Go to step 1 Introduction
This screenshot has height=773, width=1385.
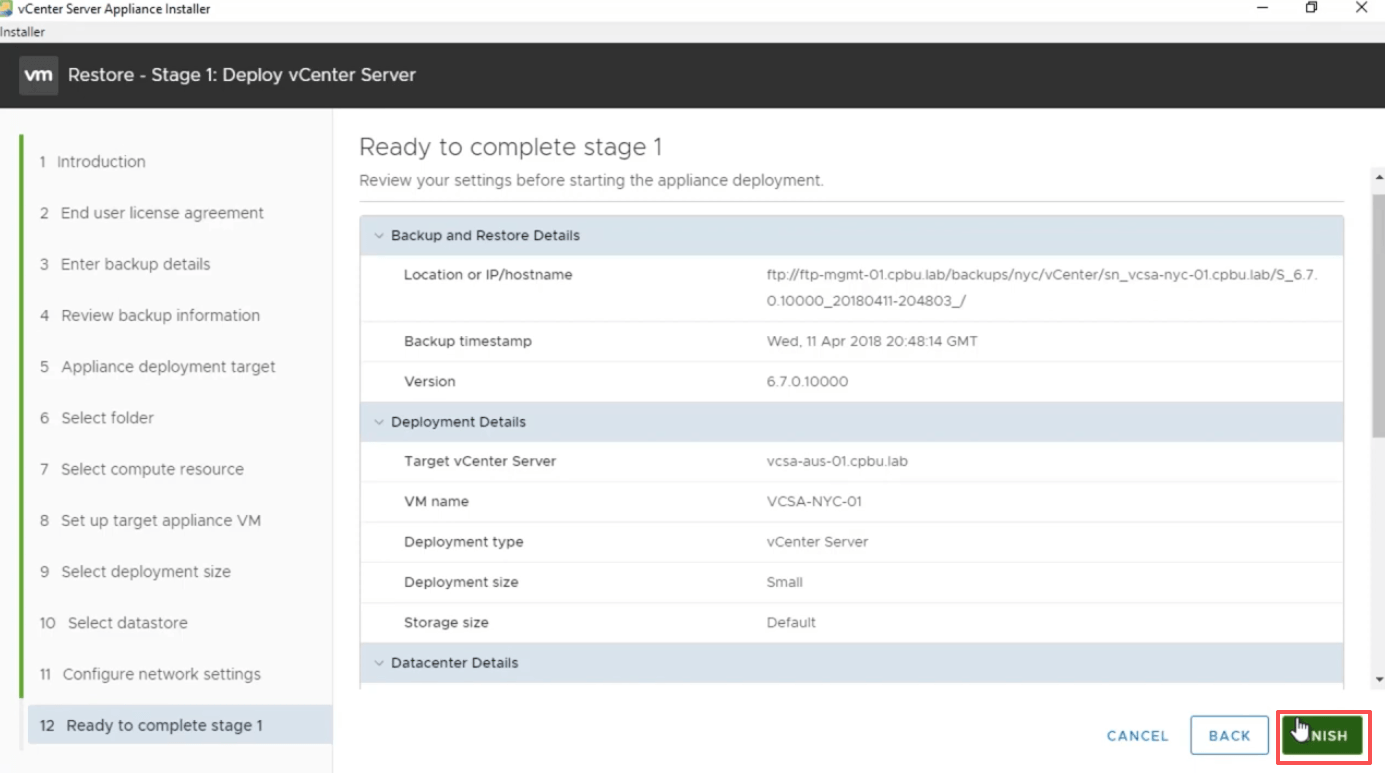click(93, 162)
